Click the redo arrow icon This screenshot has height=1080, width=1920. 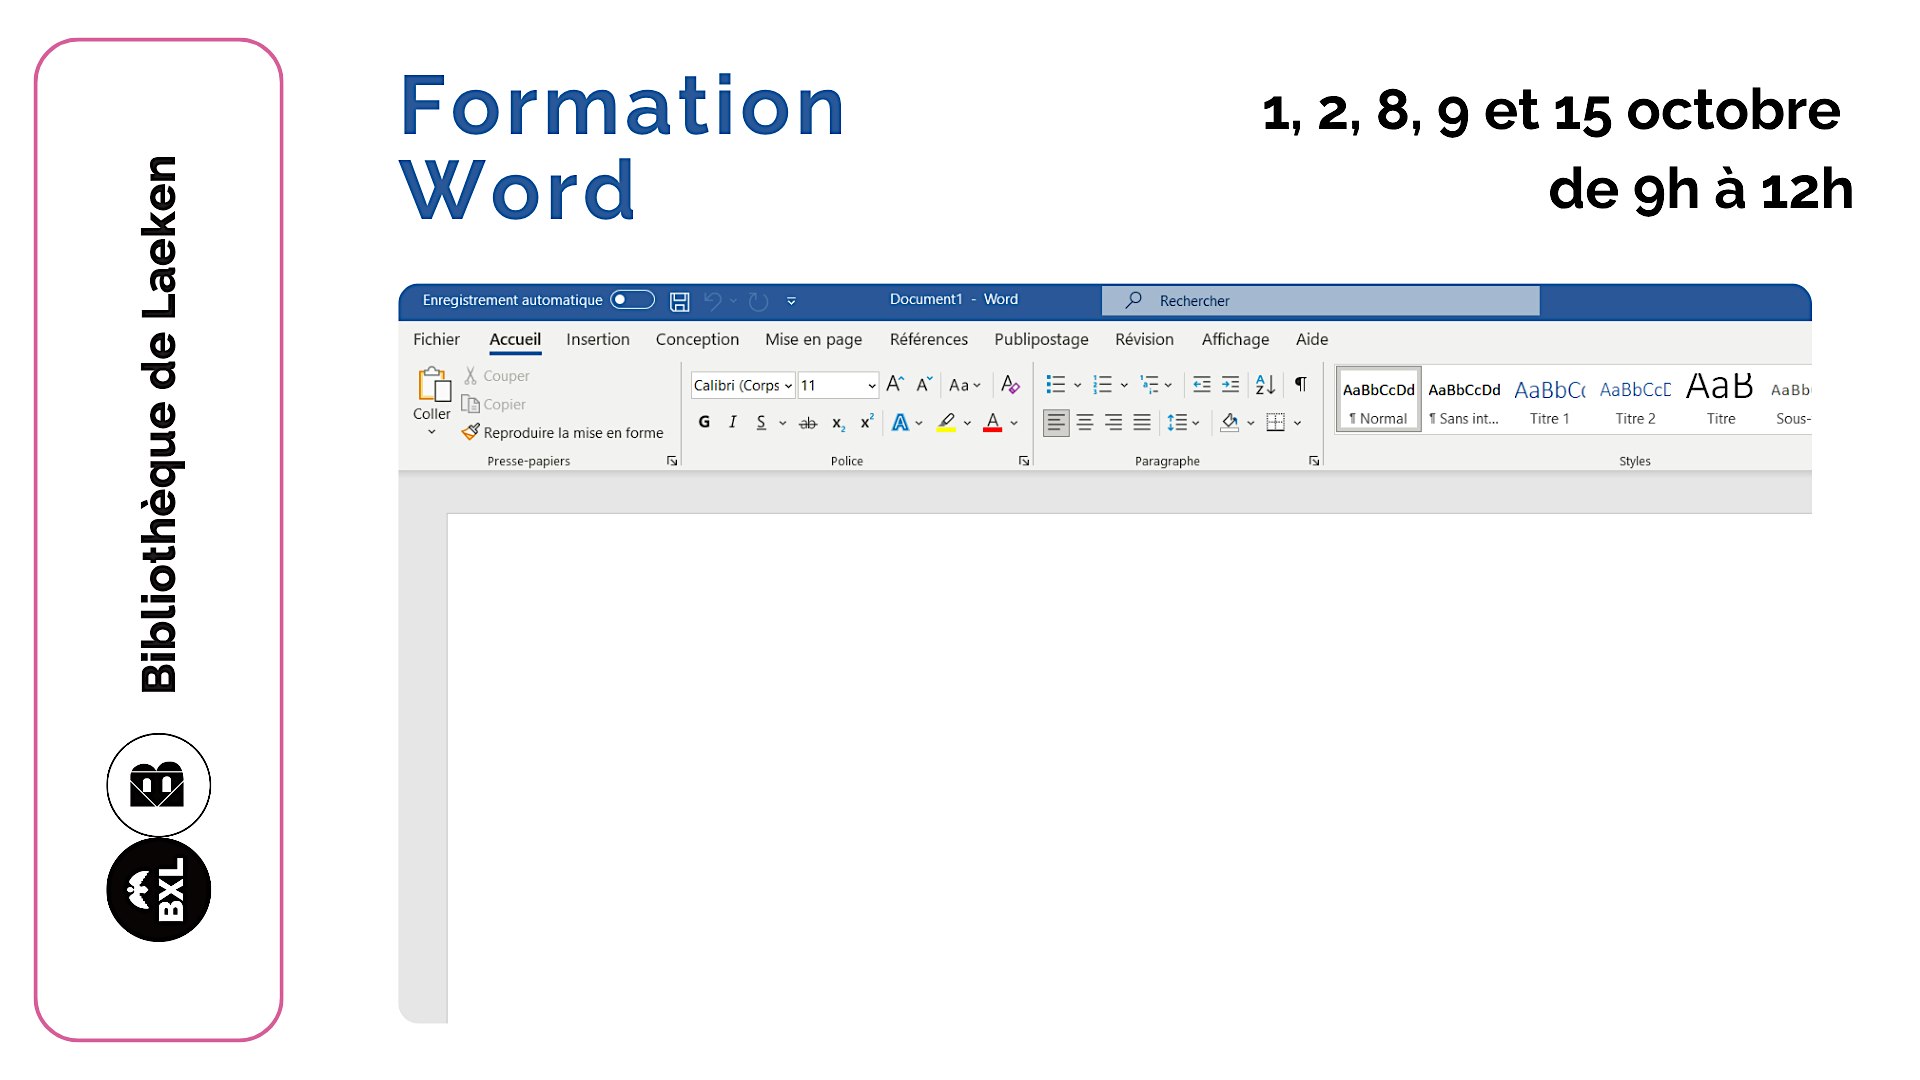coord(759,301)
